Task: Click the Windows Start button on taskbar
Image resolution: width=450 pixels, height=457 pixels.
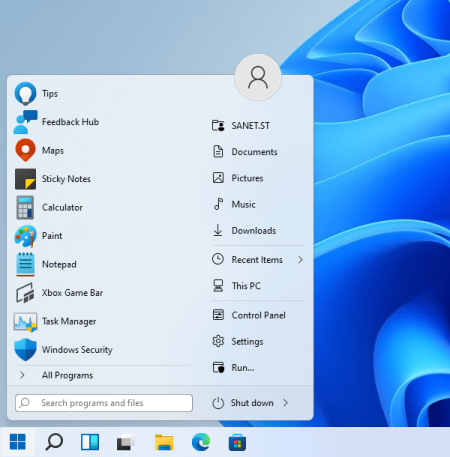Action: 18,442
